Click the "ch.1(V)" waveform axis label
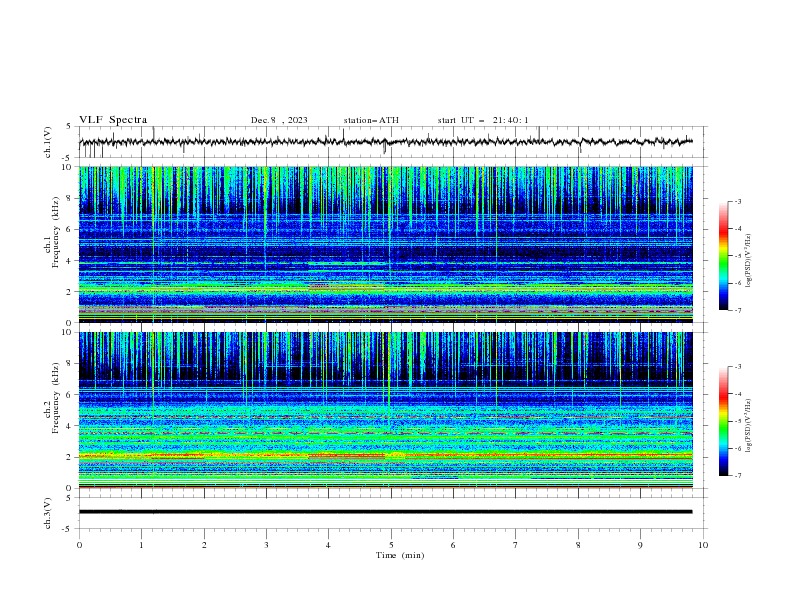792x612 pixels. point(48,142)
